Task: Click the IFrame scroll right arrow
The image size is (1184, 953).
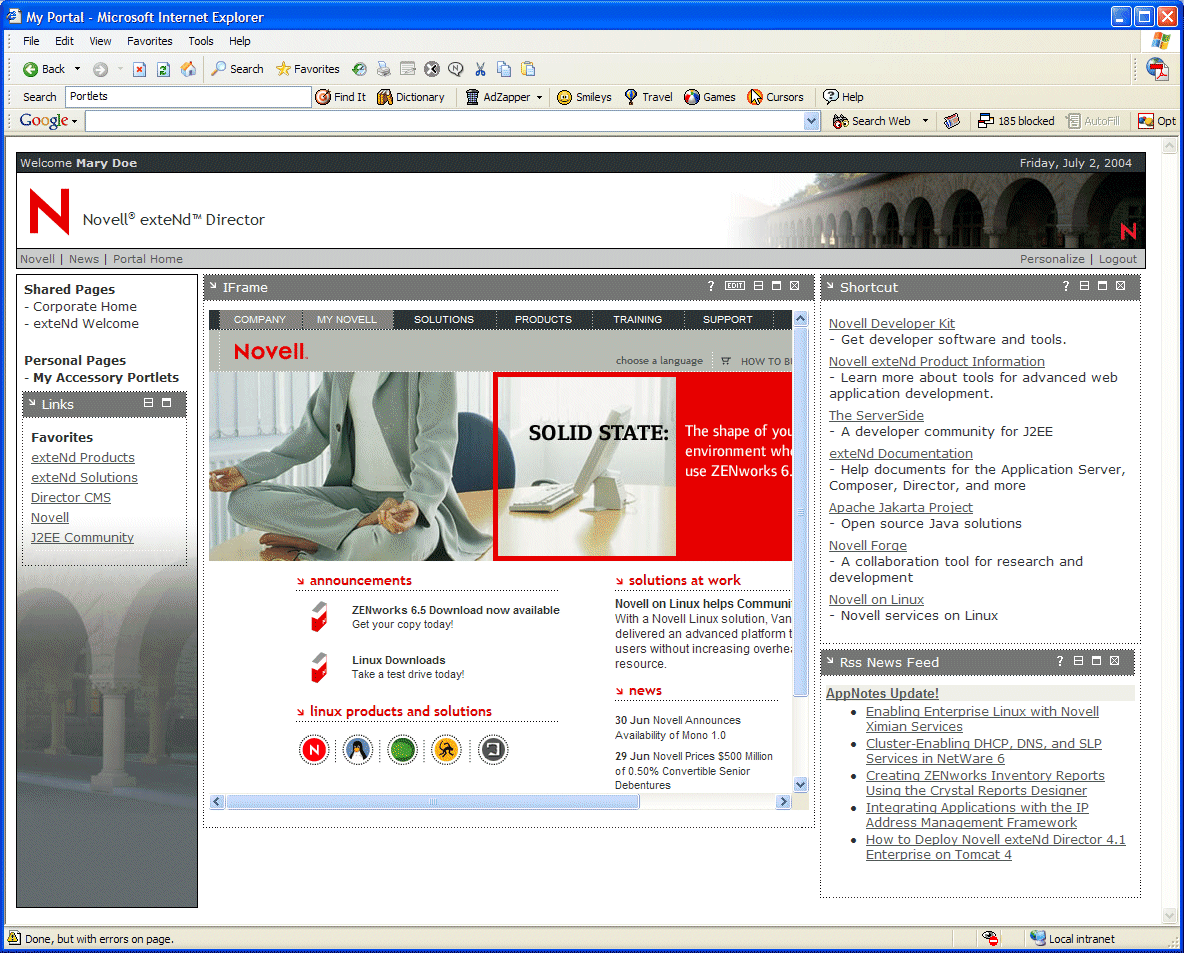Action: [x=783, y=802]
